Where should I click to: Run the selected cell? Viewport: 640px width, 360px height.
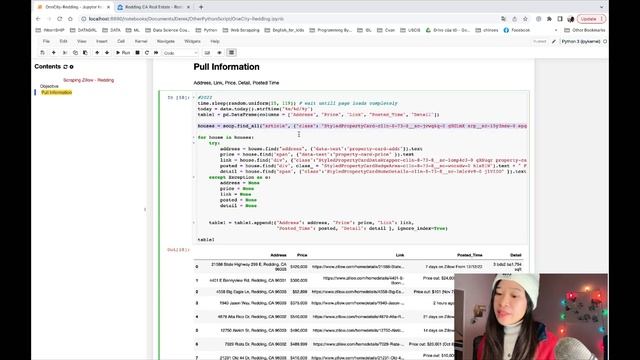tap(123, 53)
